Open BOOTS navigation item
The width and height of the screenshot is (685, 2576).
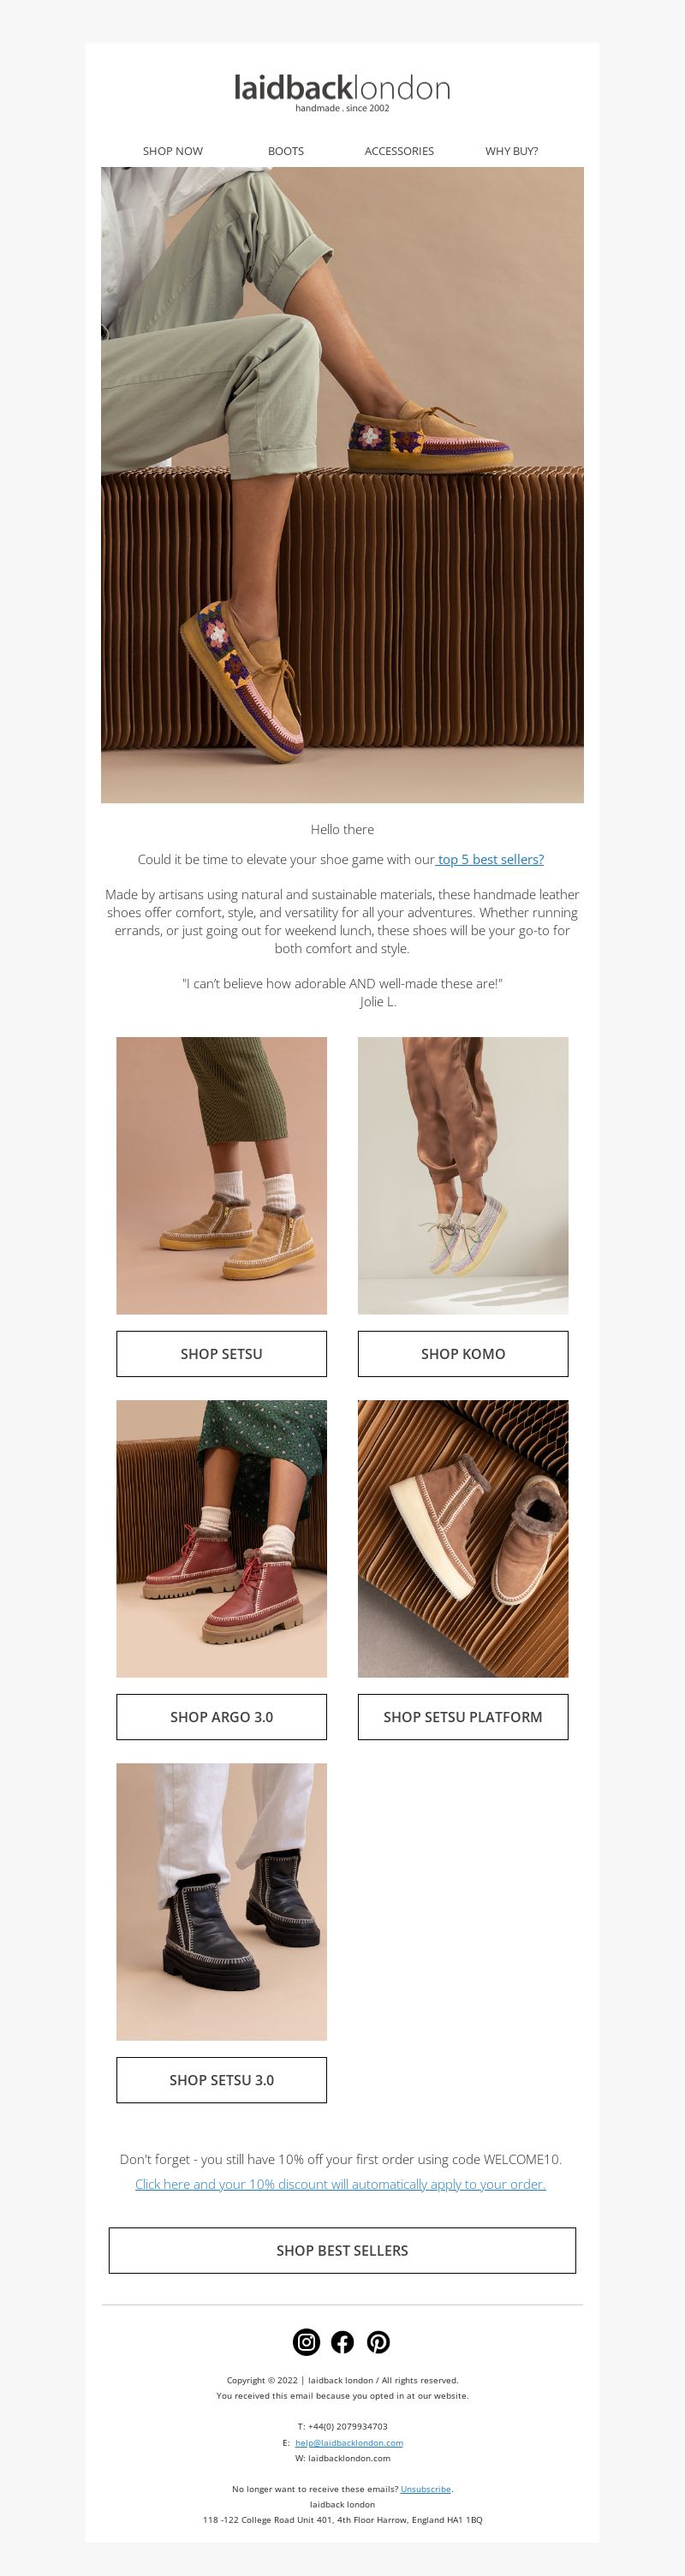pyautogui.click(x=286, y=151)
